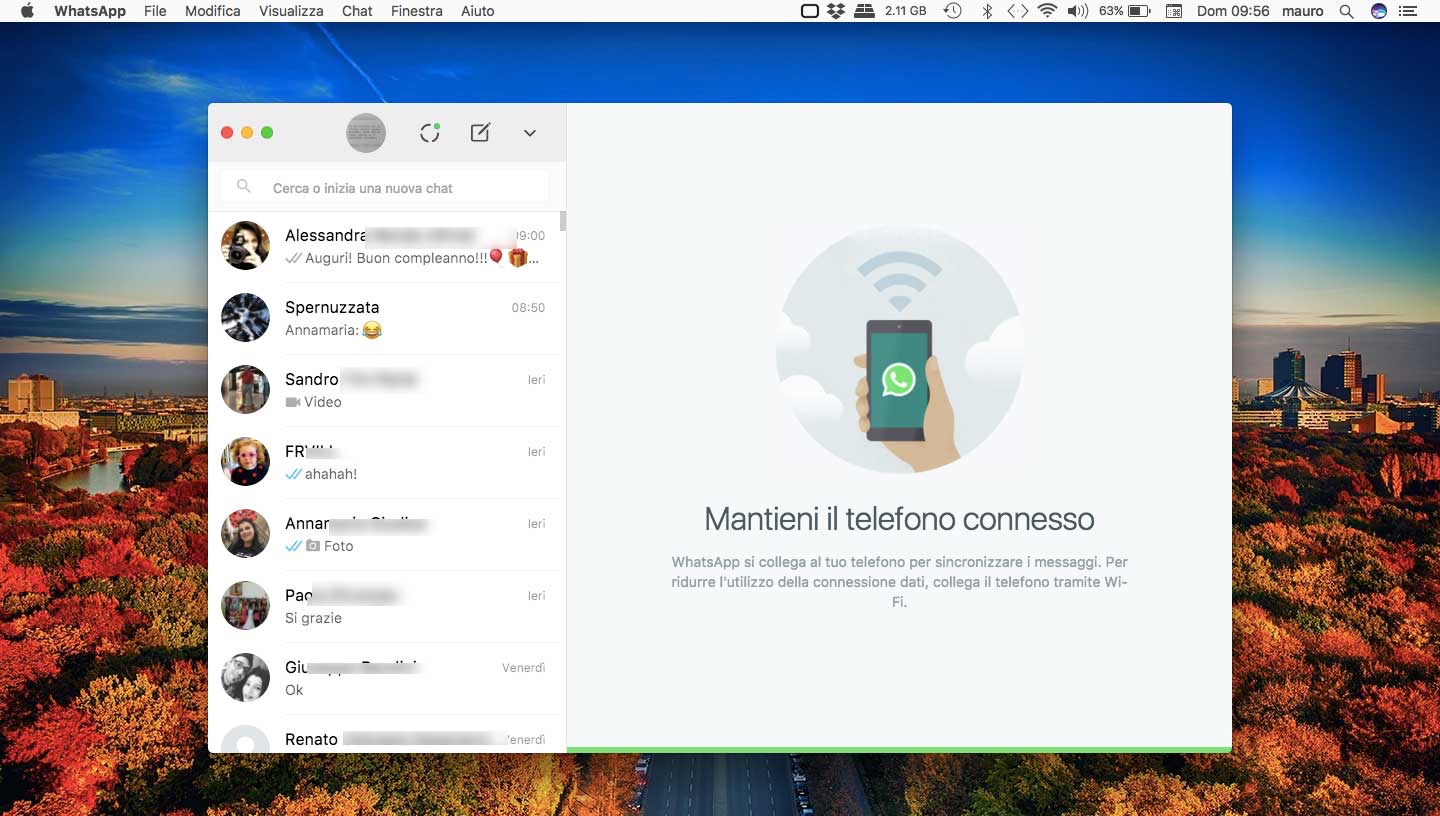Open the Visualizza menu
The image size is (1440, 816).
click(291, 11)
